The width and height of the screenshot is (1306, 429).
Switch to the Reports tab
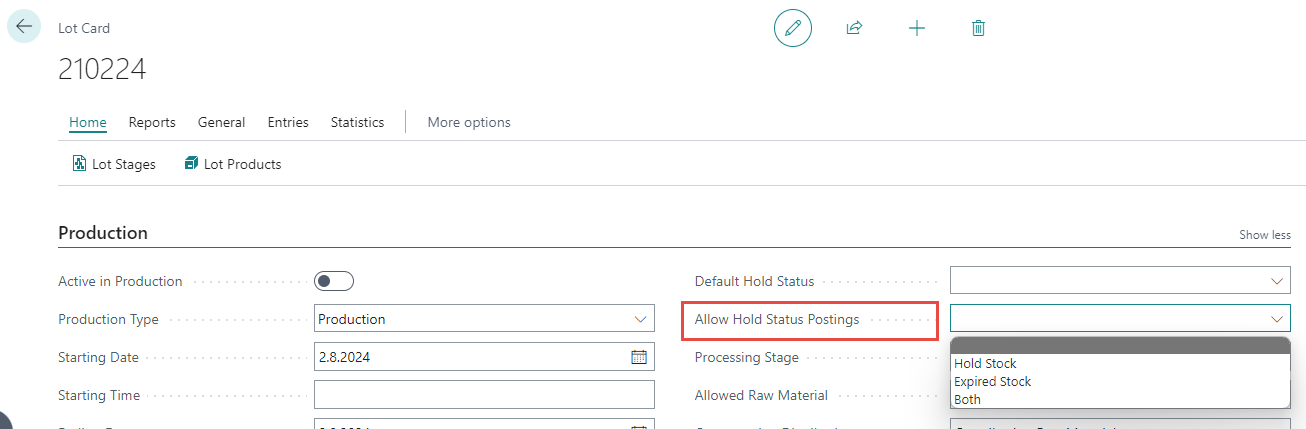(152, 122)
